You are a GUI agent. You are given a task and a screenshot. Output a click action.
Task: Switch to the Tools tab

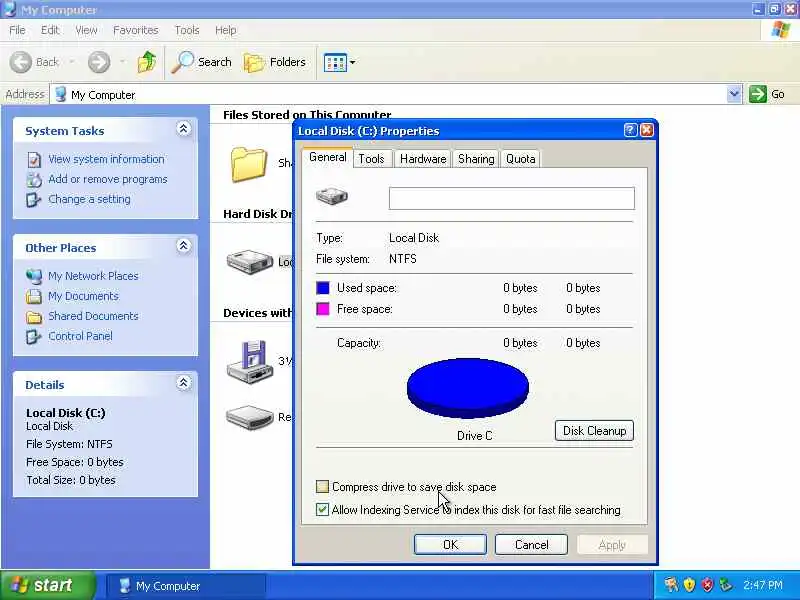click(x=371, y=159)
